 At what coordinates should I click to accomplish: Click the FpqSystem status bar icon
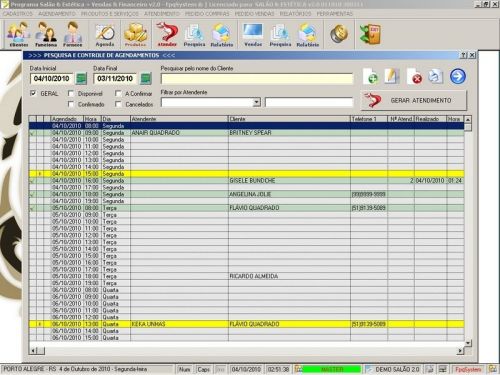pyautogui.click(x=468, y=369)
